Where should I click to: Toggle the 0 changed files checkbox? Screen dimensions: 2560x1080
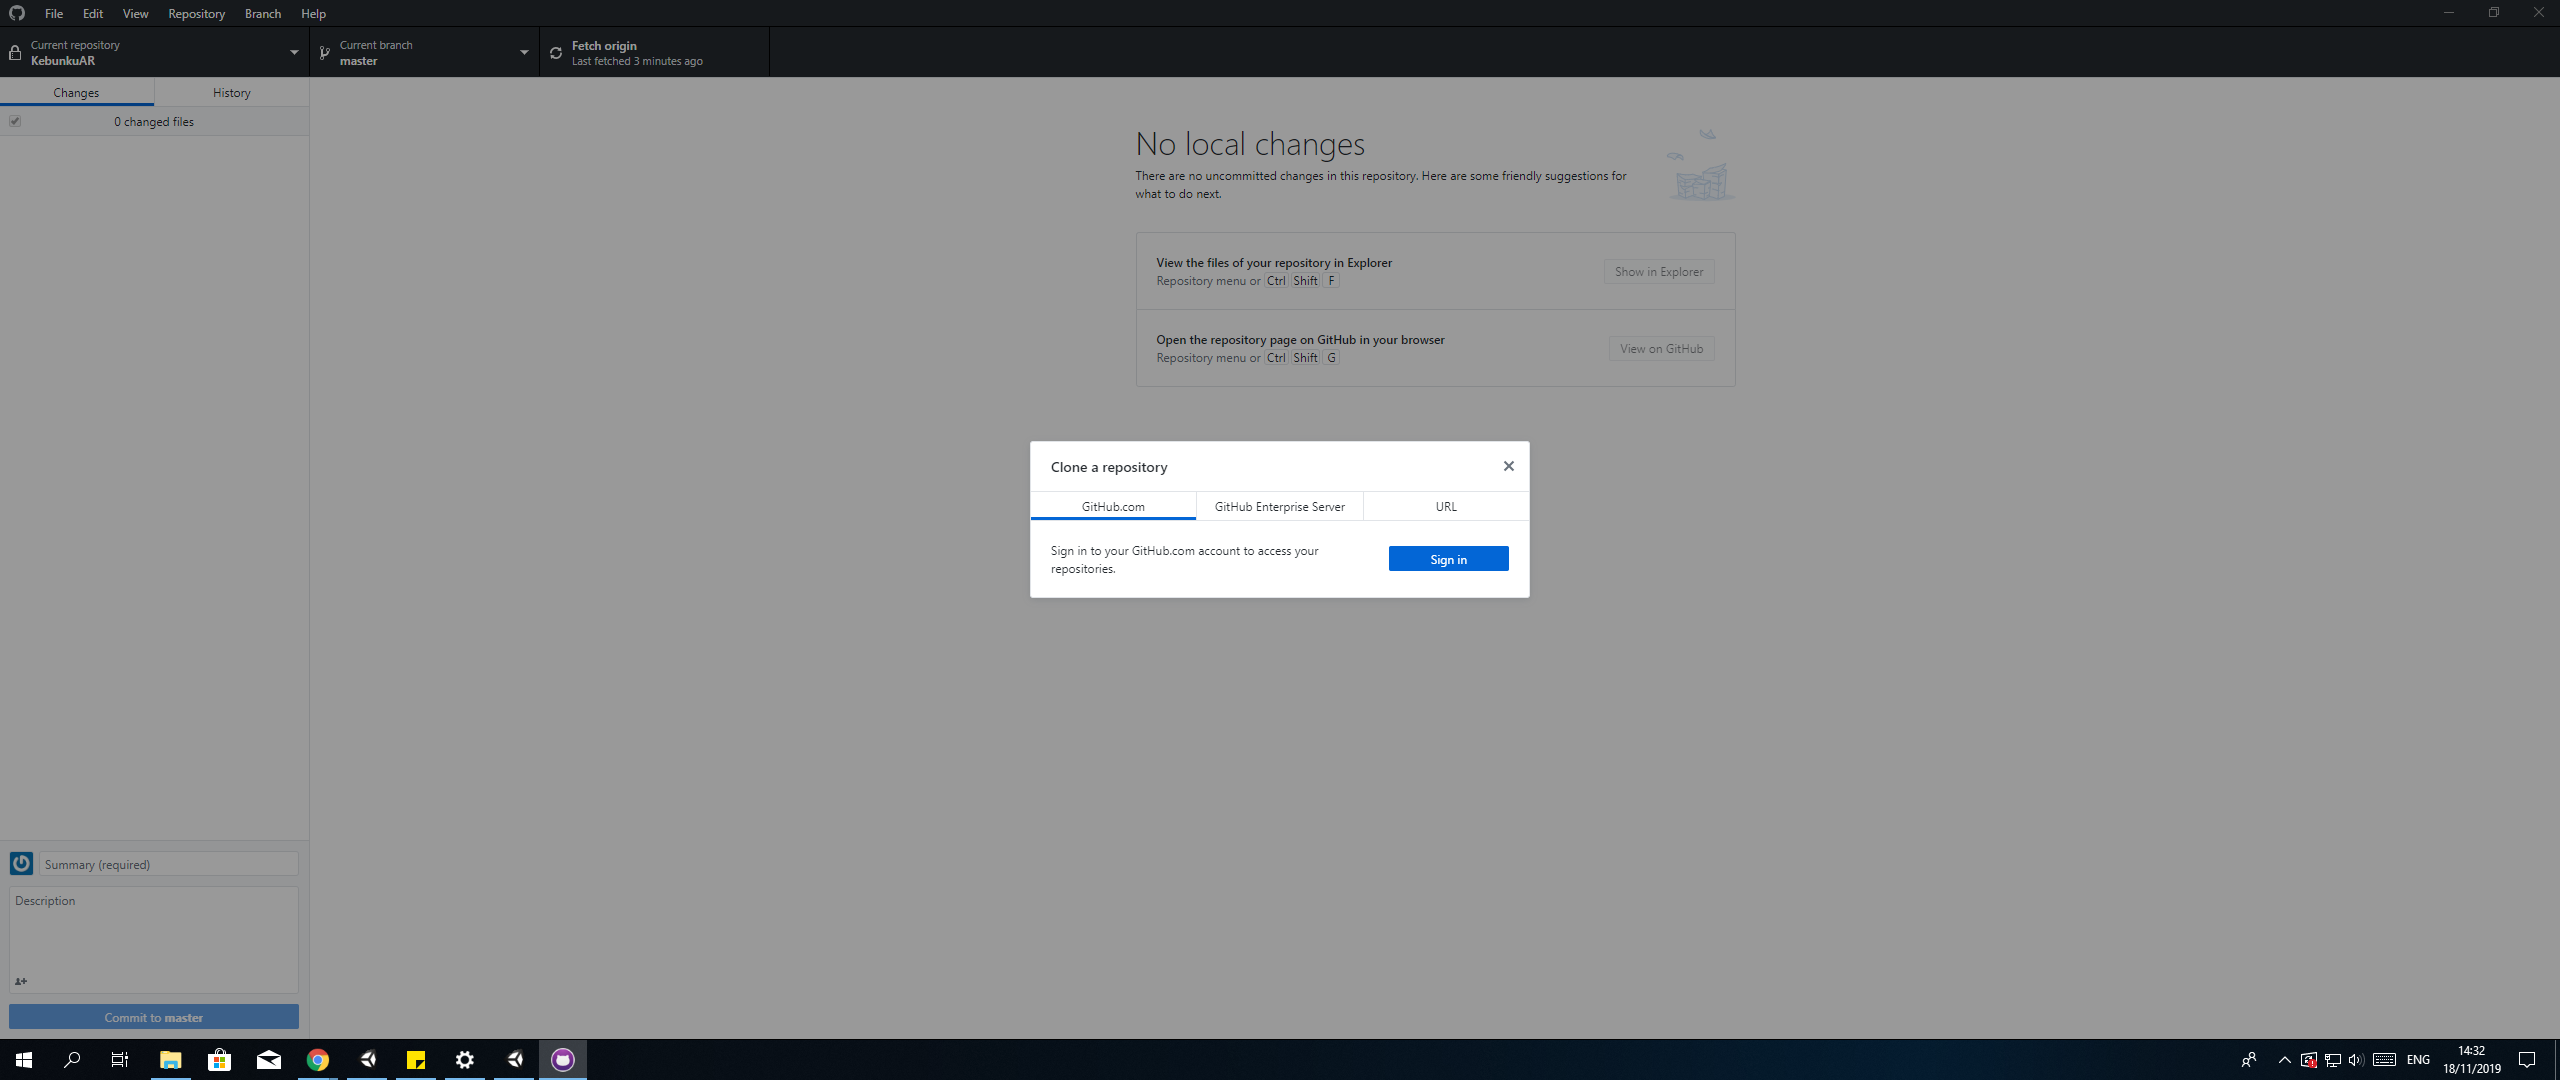(15, 121)
